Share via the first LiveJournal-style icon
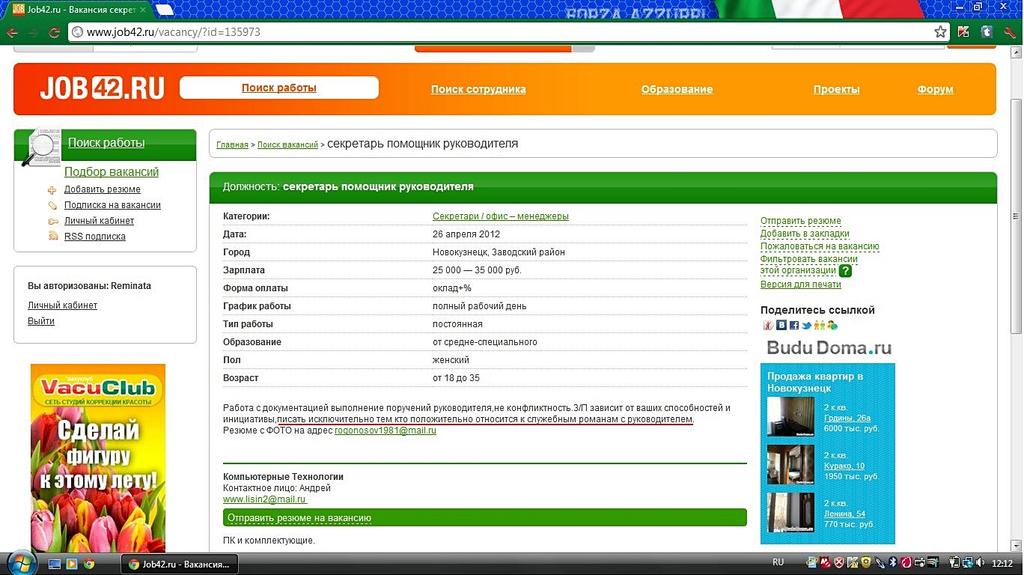 tap(768, 325)
